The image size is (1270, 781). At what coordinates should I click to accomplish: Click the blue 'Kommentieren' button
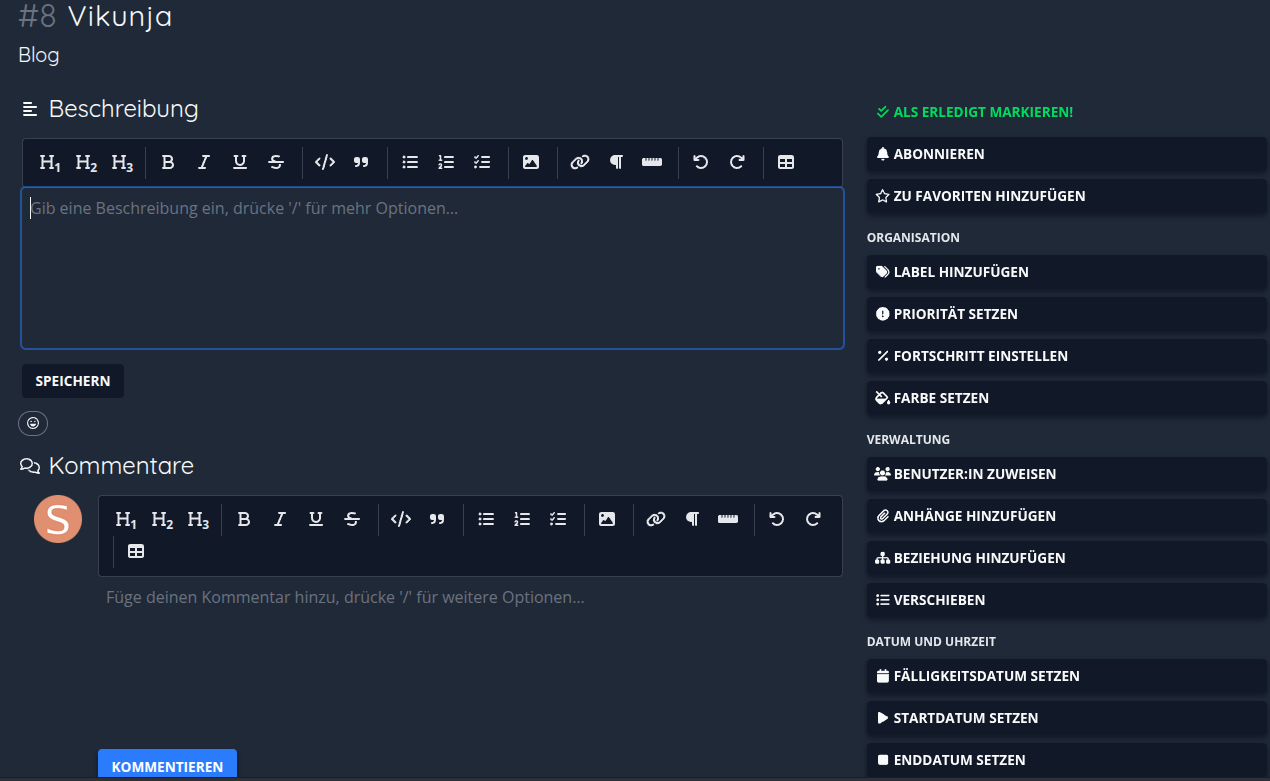(x=167, y=766)
